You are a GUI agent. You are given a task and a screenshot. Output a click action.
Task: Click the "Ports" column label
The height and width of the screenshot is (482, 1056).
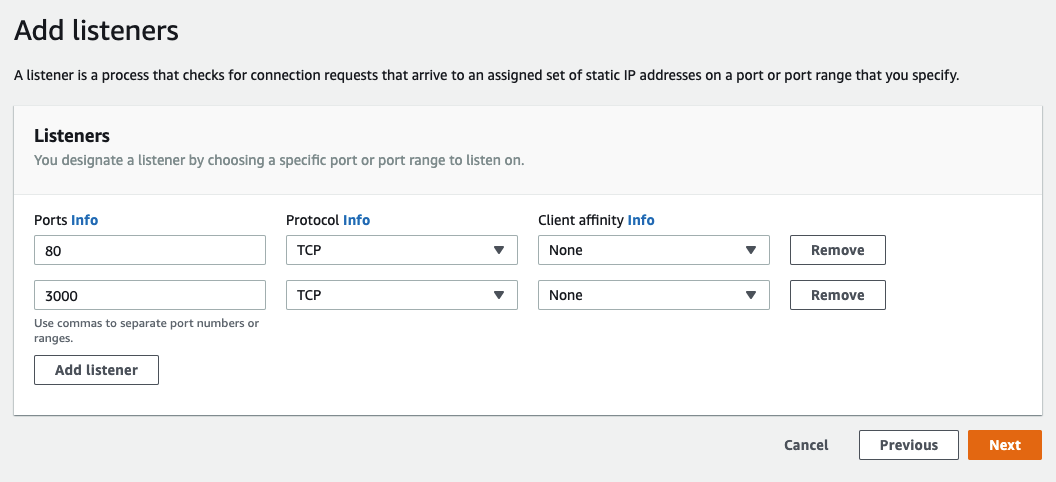click(50, 220)
